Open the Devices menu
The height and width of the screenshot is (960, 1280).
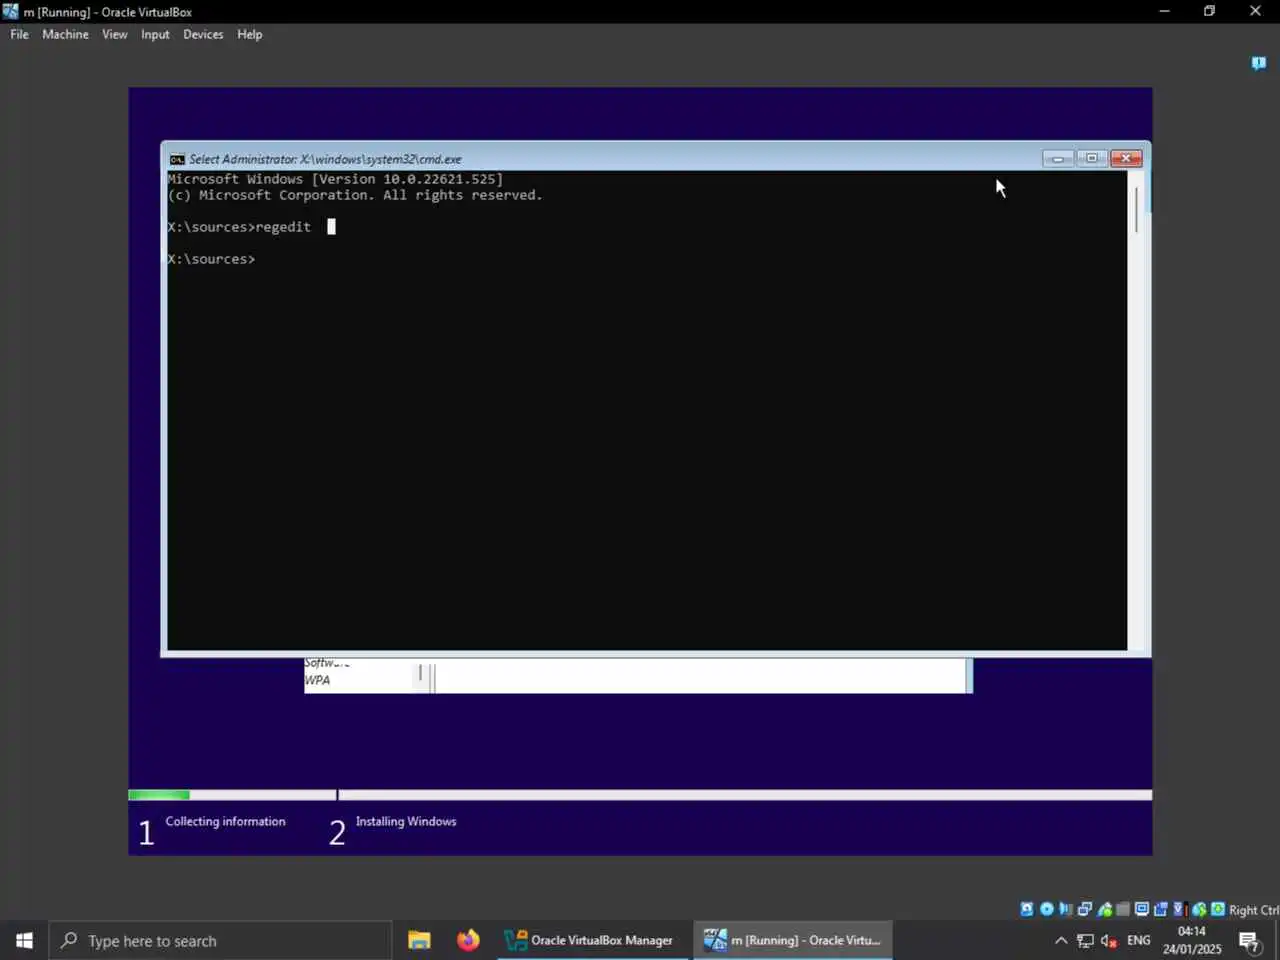pos(203,34)
